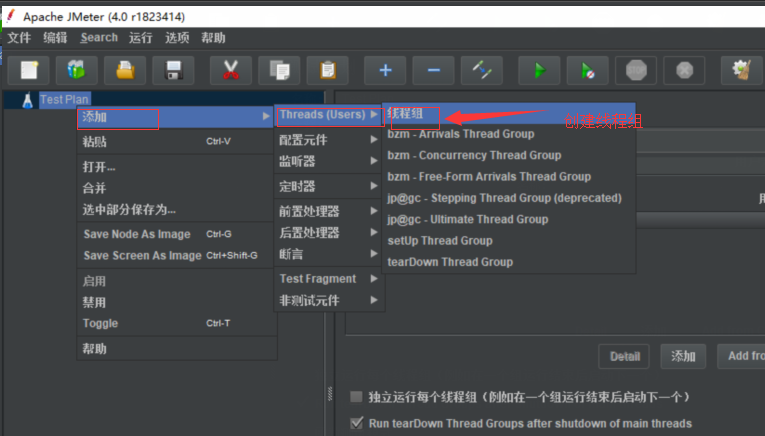Image resolution: width=765 pixels, height=436 pixels.
Task: Click the Expand All plus icon
Action: click(x=385, y=70)
